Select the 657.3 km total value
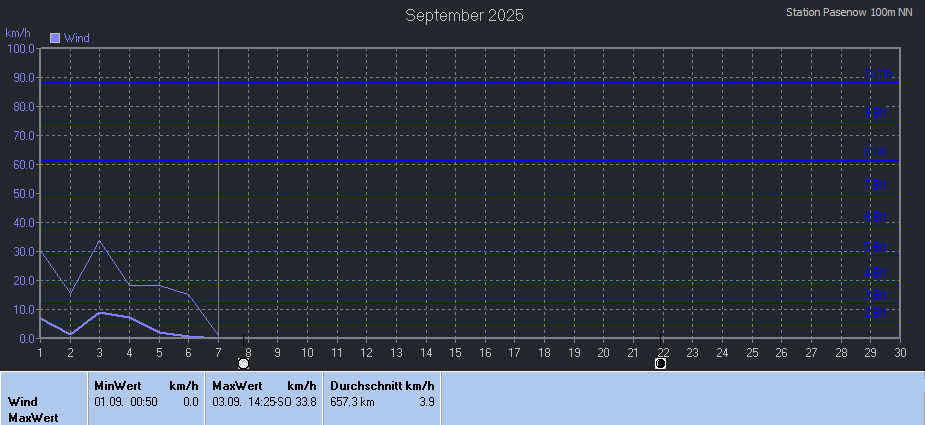925x425 pixels. [x=352, y=402]
